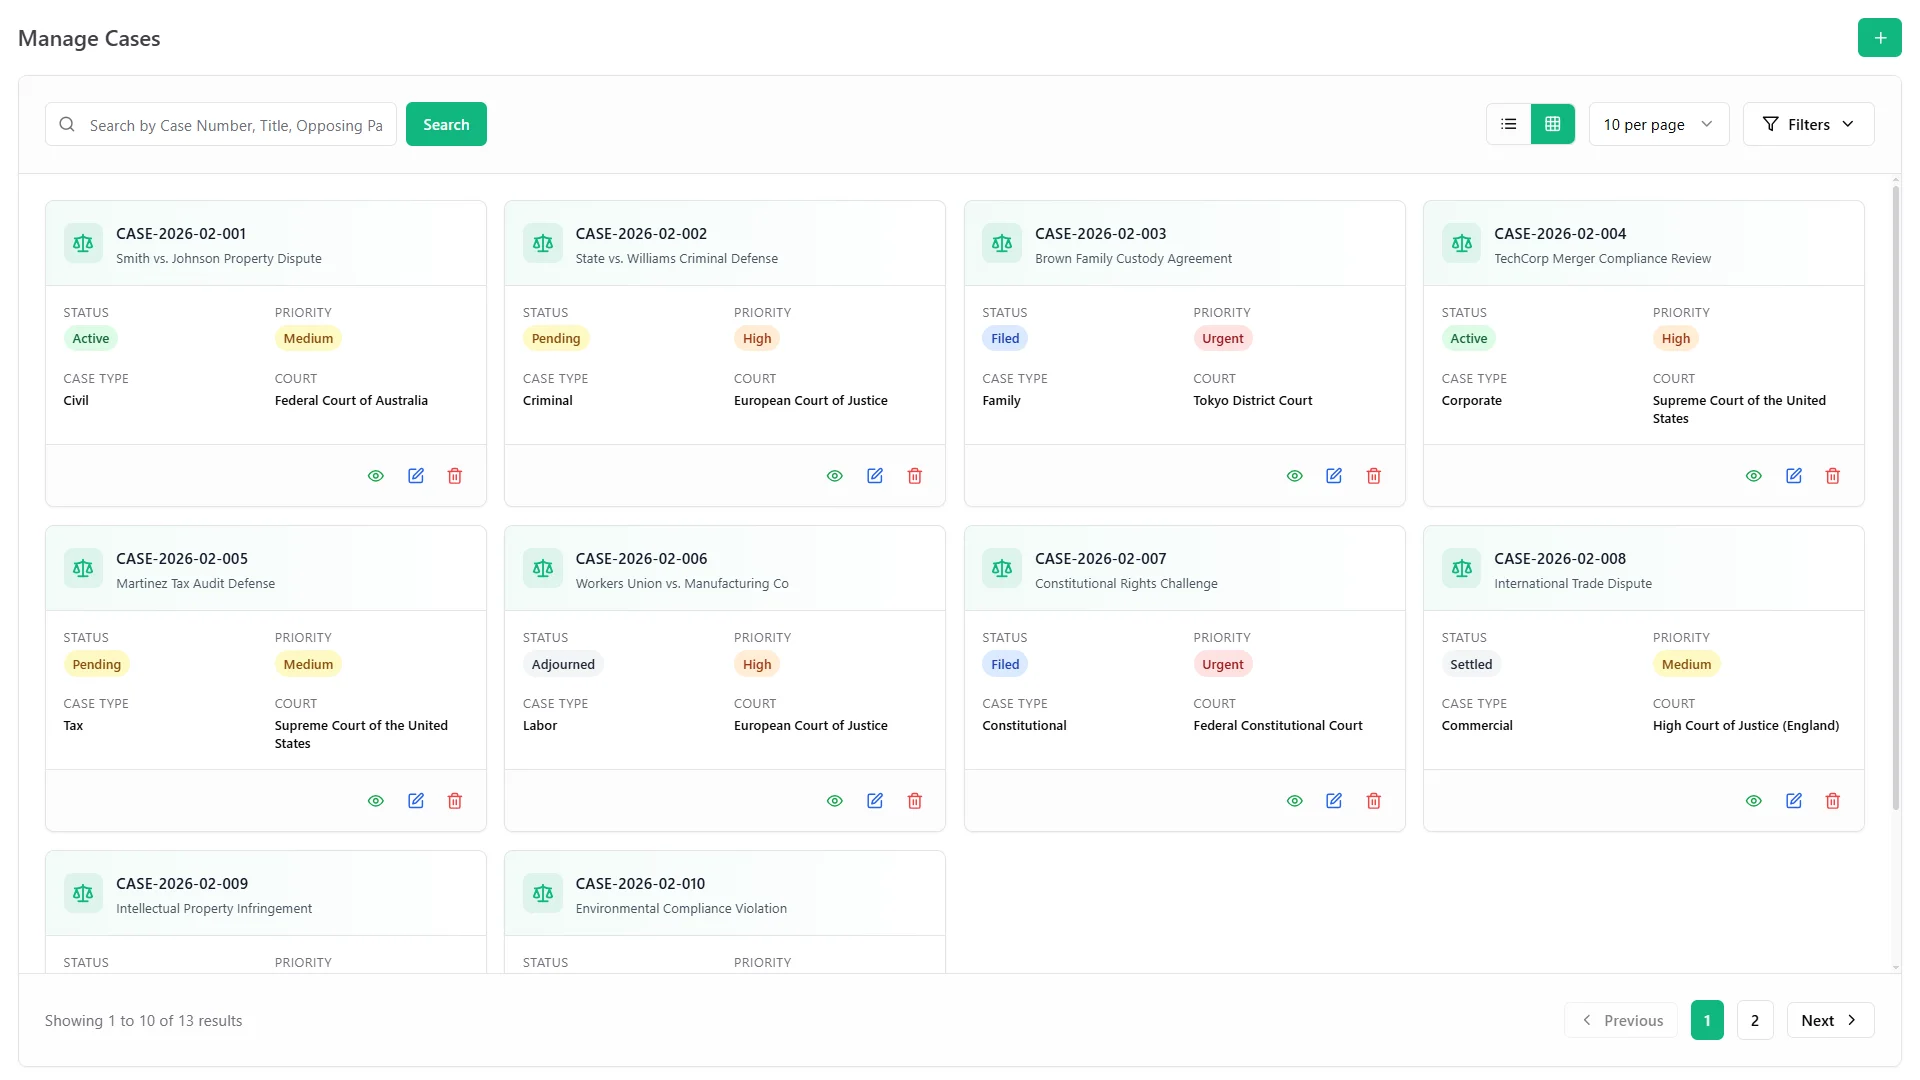Edit Constitutional Rights Challenge case
Image resolution: width=1920 pixels, height=1080 pixels.
coord(1334,801)
